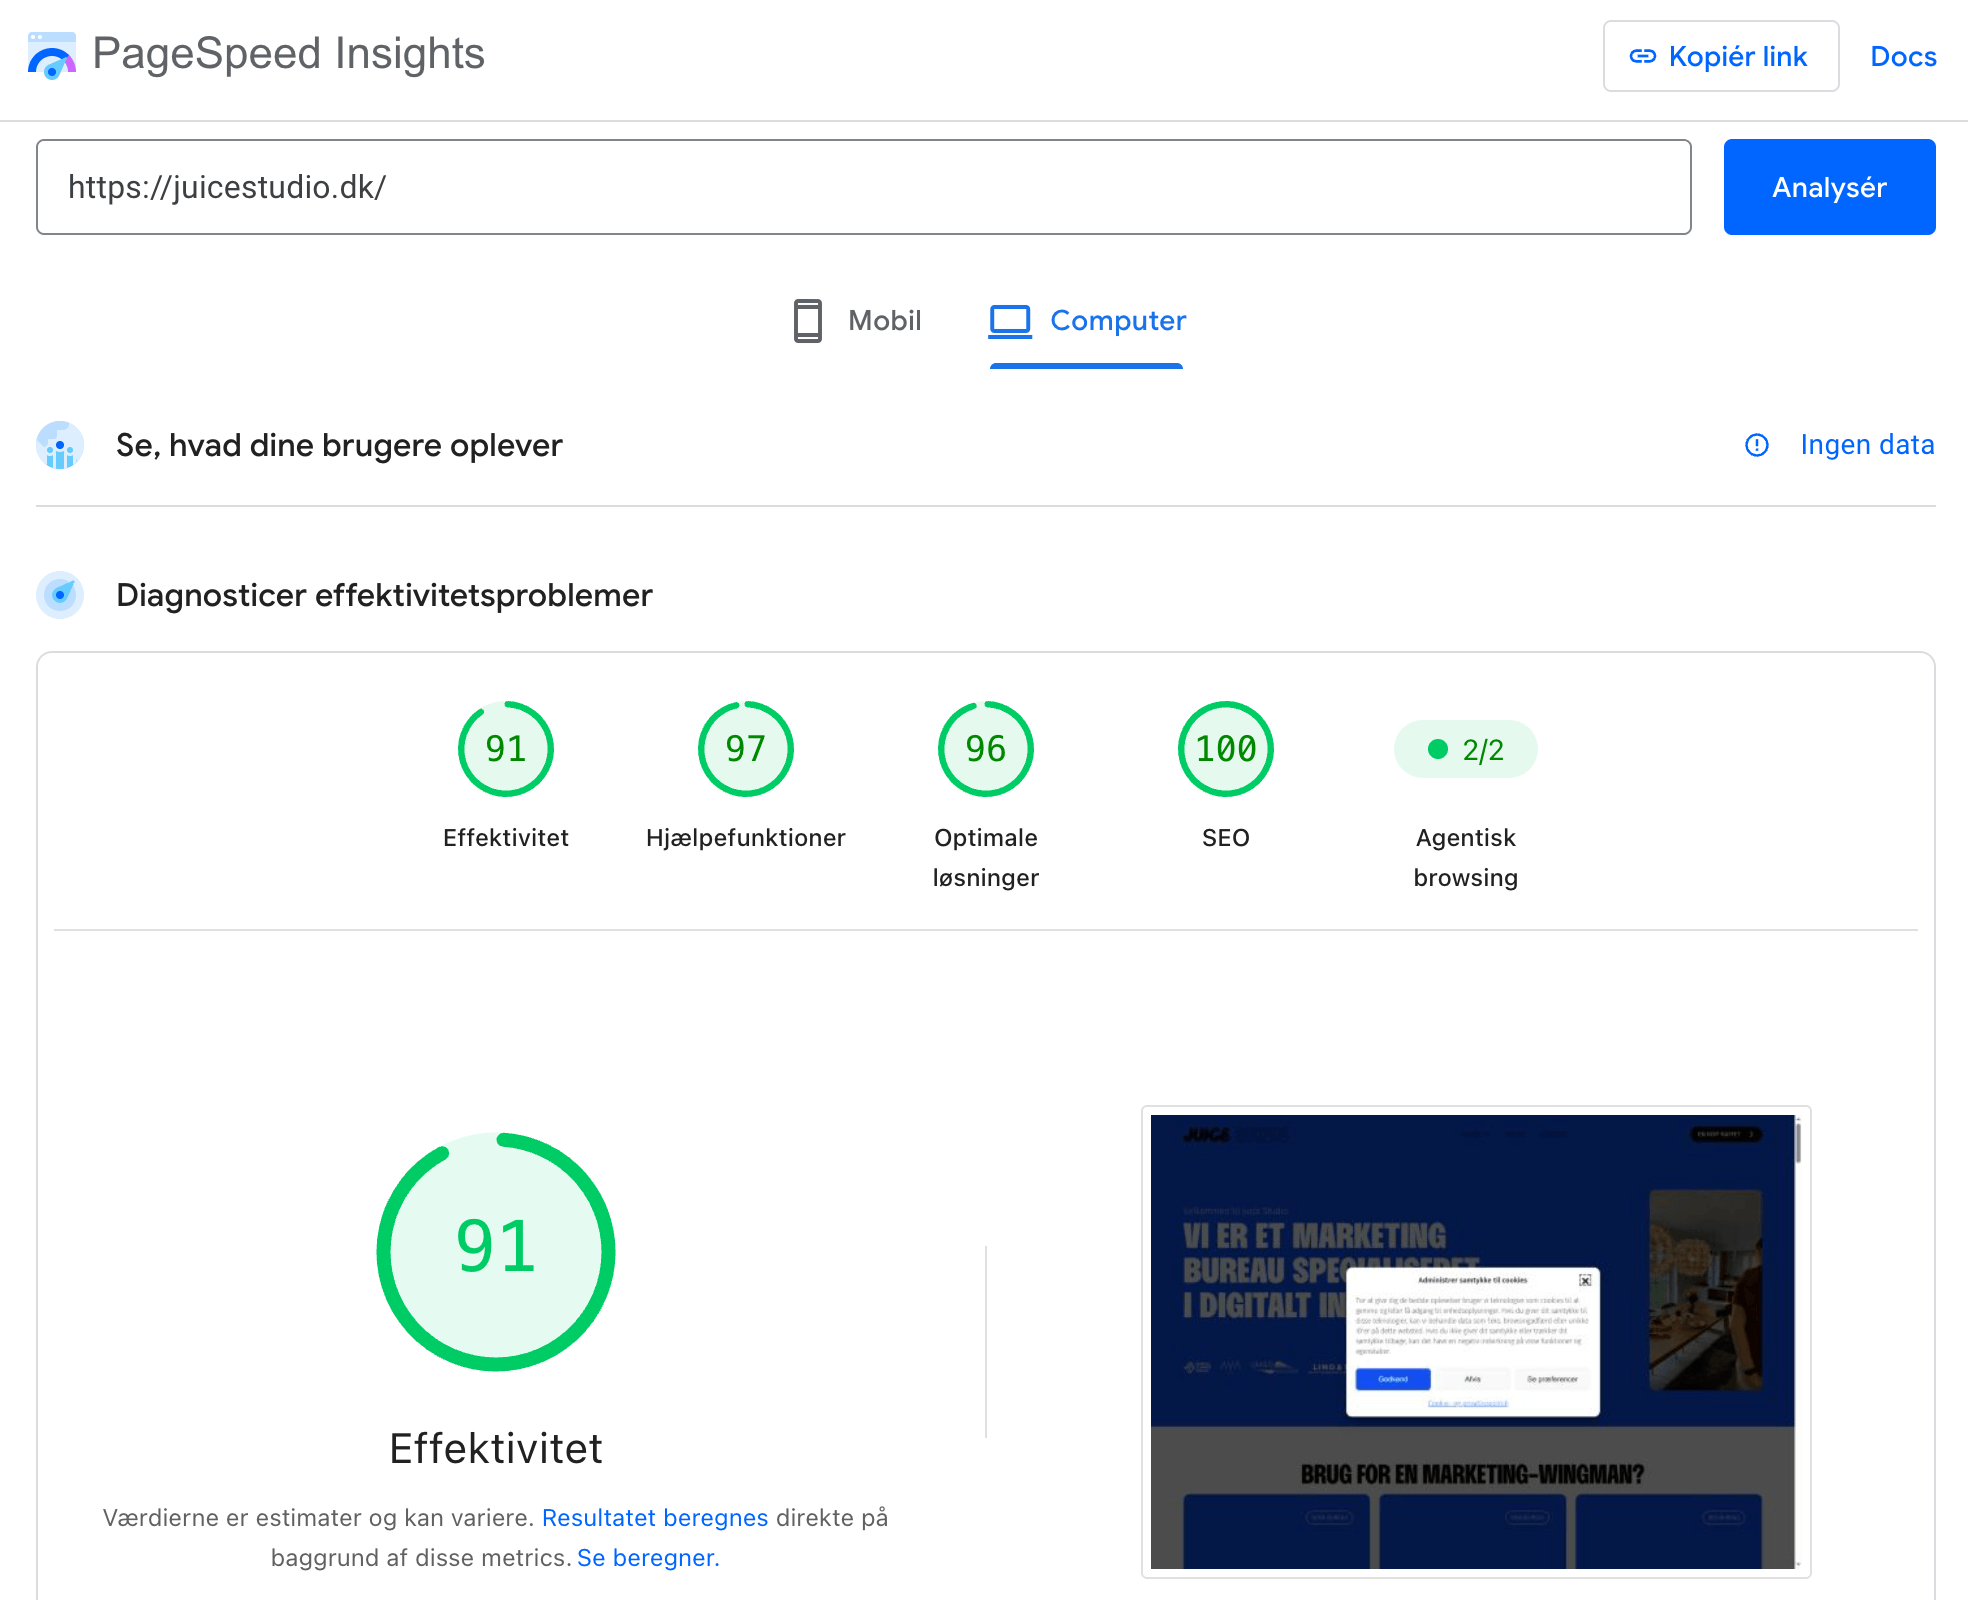Screen dimensions: 1968x1600
Task: Click Se, hvad dine brugere oplever heading
Action: (x=339, y=445)
